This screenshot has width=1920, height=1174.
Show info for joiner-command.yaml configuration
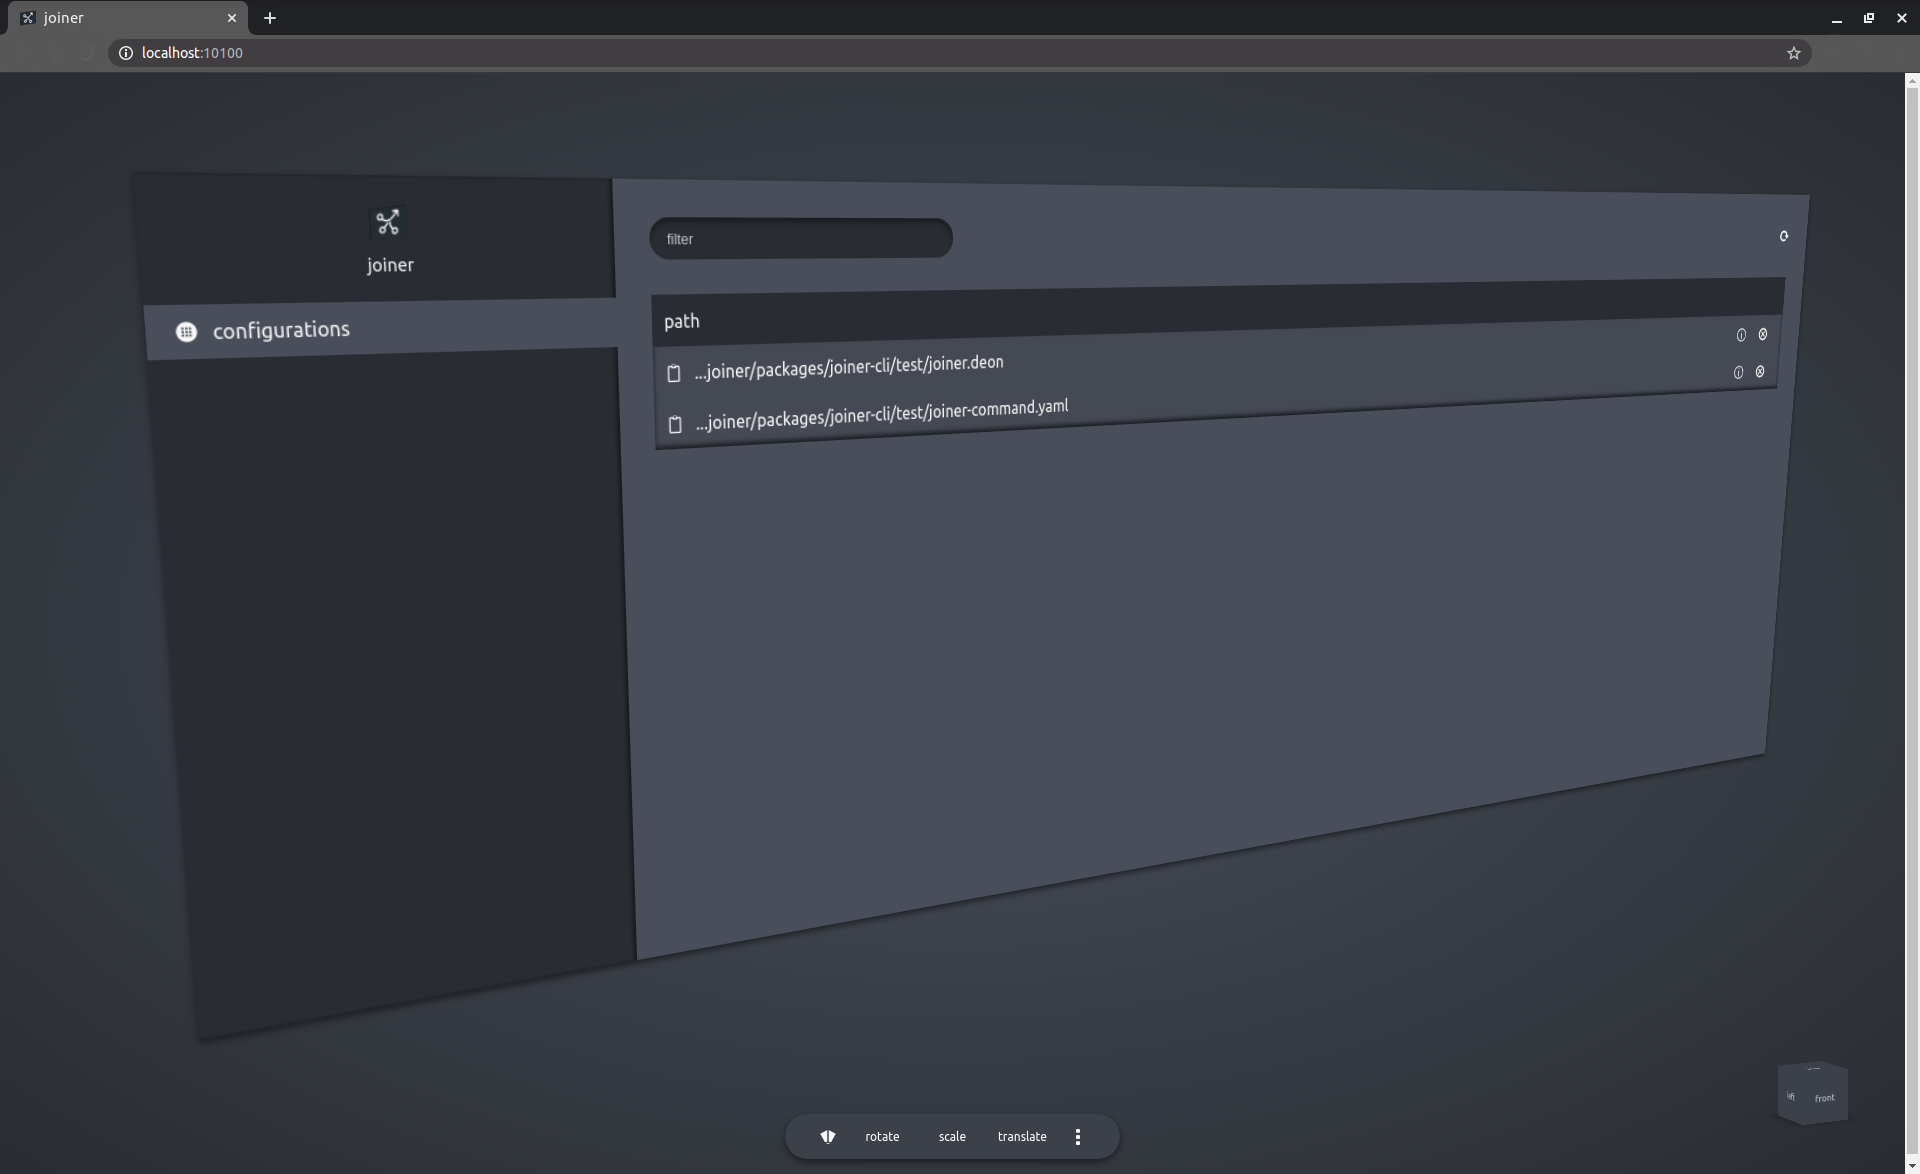[1738, 372]
